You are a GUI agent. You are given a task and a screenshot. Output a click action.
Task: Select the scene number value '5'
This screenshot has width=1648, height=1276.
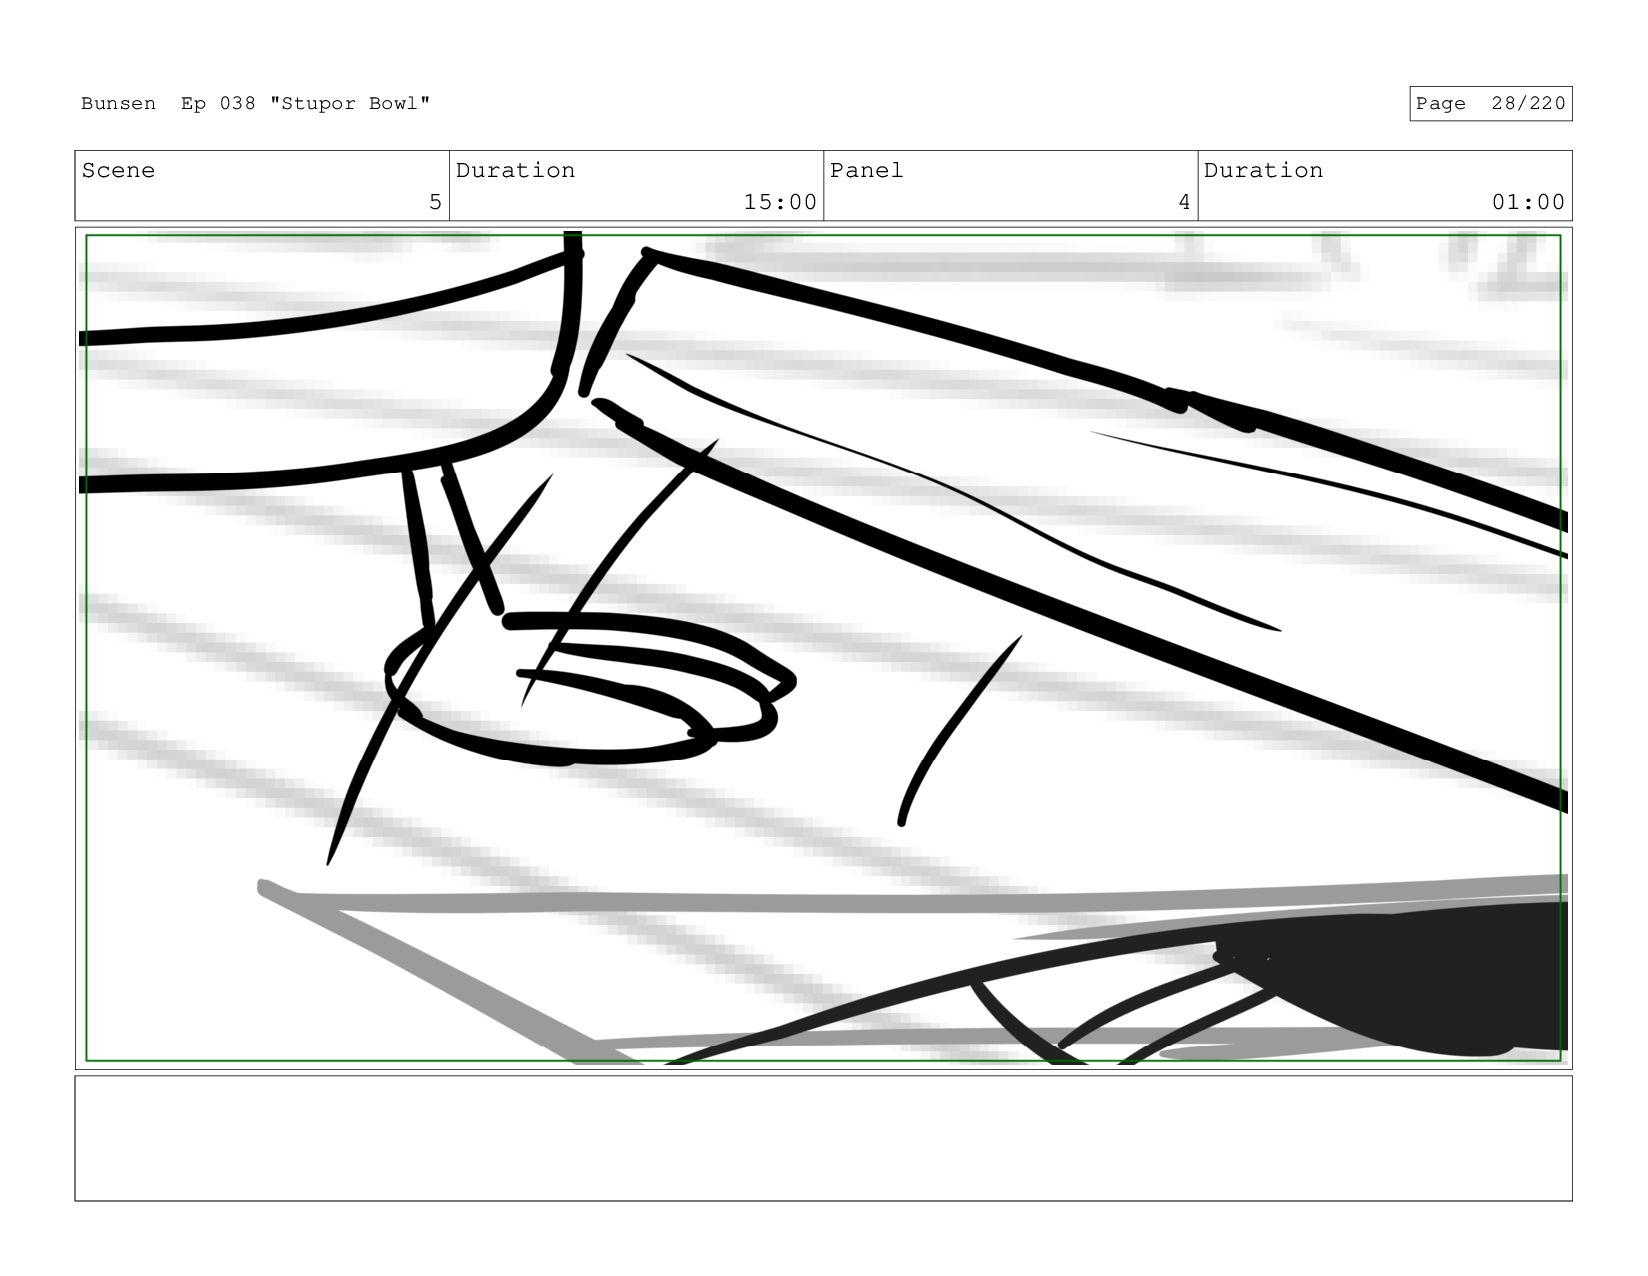(x=435, y=202)
